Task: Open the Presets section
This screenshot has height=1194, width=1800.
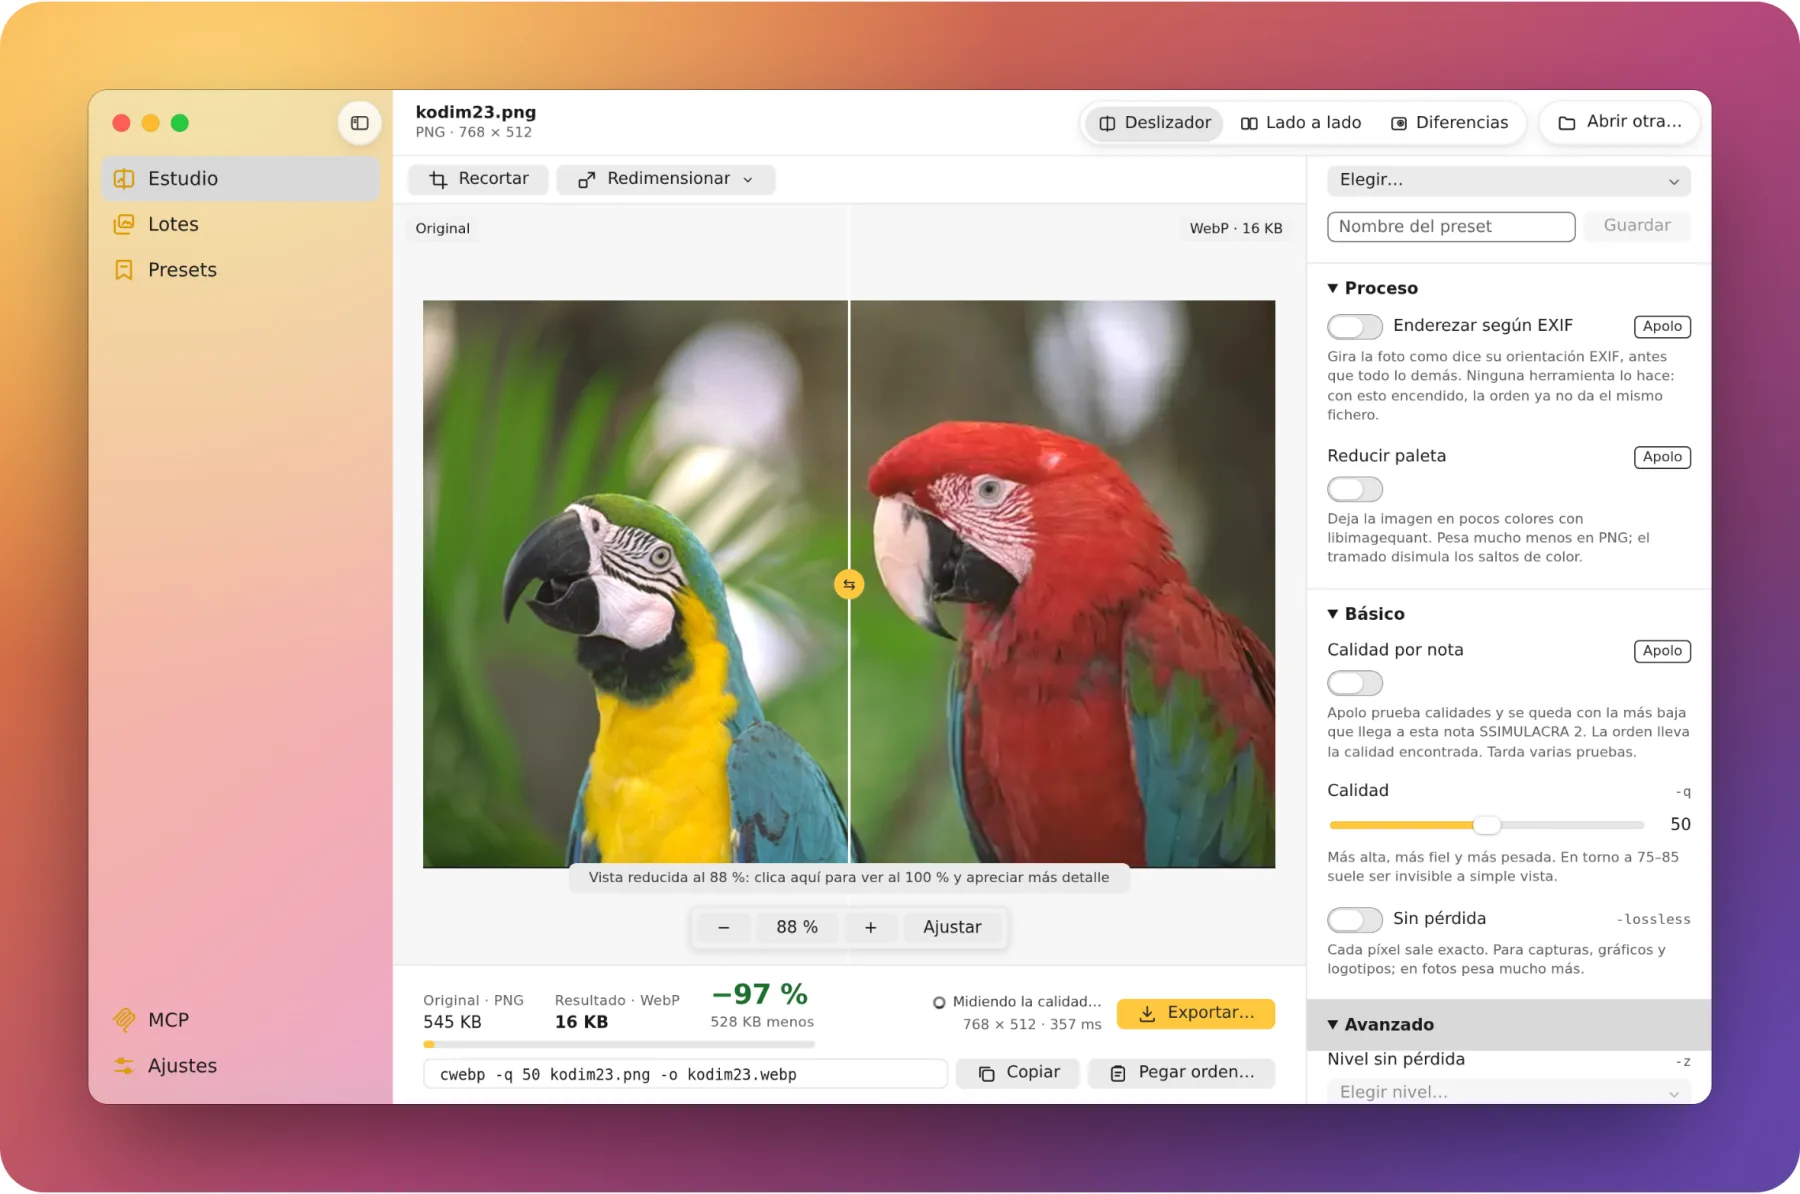Action: tap(241, 270)
